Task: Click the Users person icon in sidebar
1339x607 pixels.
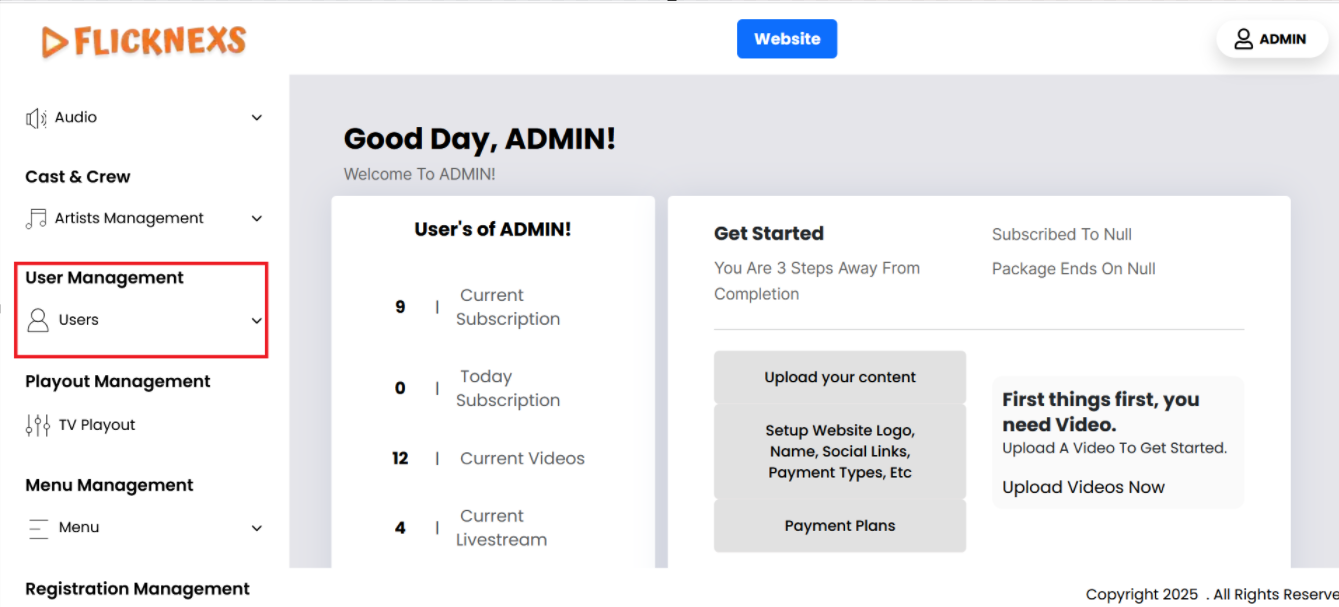Action: (38, 320)
